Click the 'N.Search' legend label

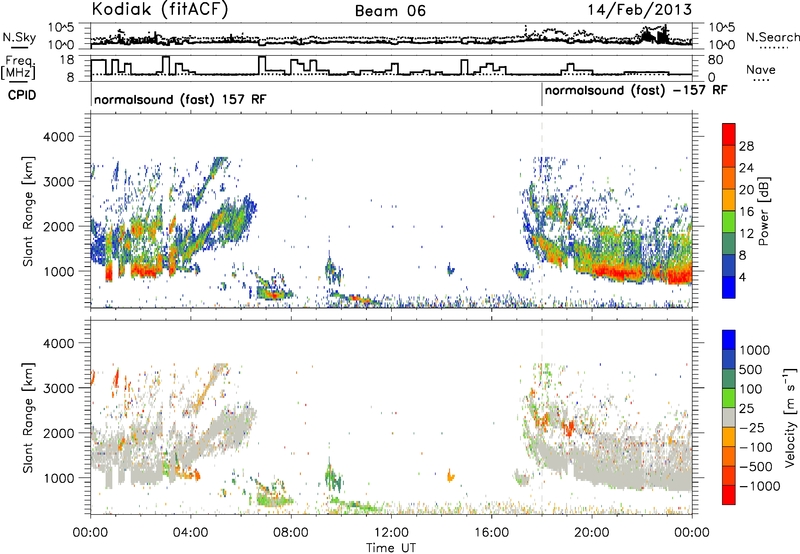tap(772, 37)
